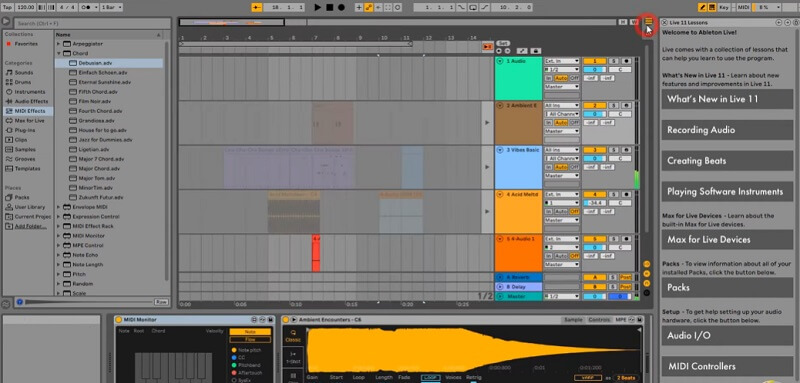Expand the Pitch folder
This screenshot has width=800, height=383.
59,274
